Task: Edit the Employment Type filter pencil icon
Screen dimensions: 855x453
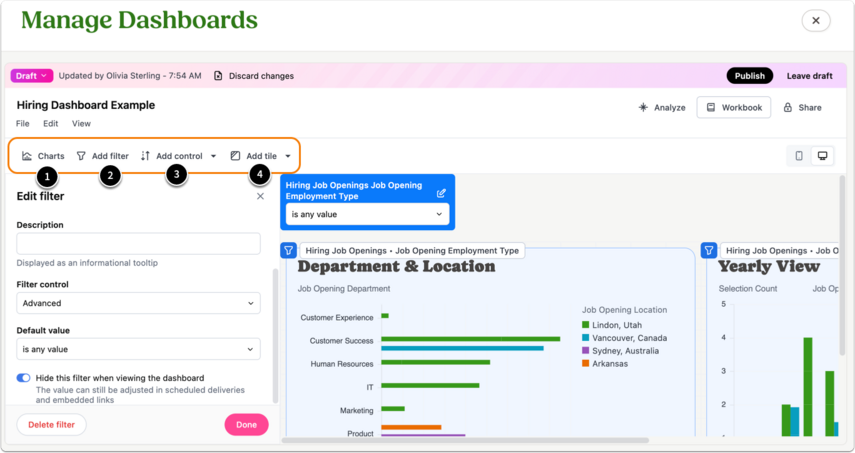Action: pyautogui.click(x=441, y=193)
